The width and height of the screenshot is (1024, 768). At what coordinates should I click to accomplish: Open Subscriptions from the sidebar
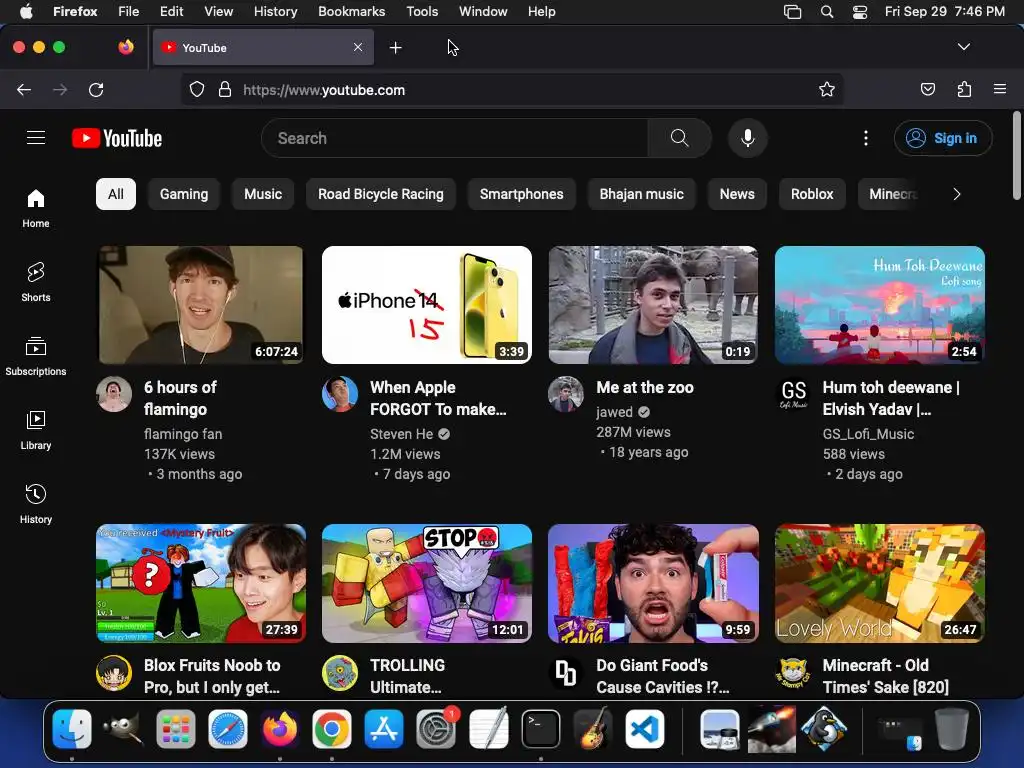click(x=36, y=356)
